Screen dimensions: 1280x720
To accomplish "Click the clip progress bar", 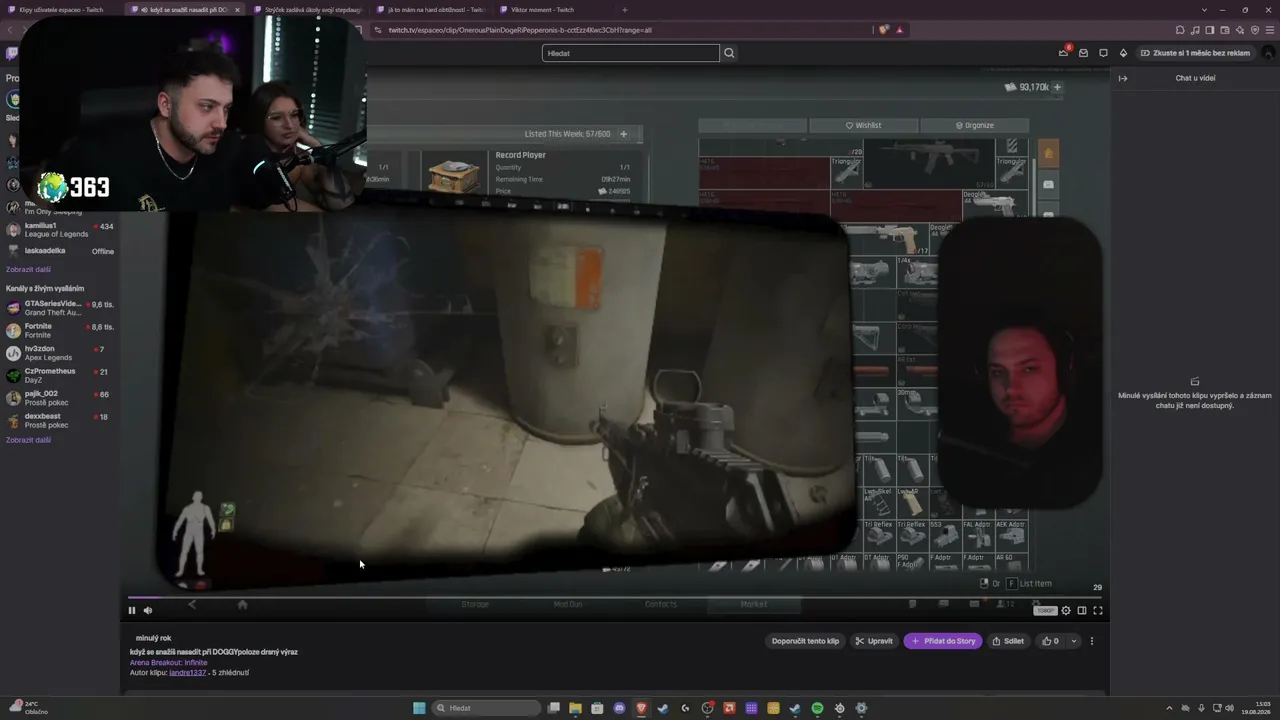I will click(x=615, y=598).
